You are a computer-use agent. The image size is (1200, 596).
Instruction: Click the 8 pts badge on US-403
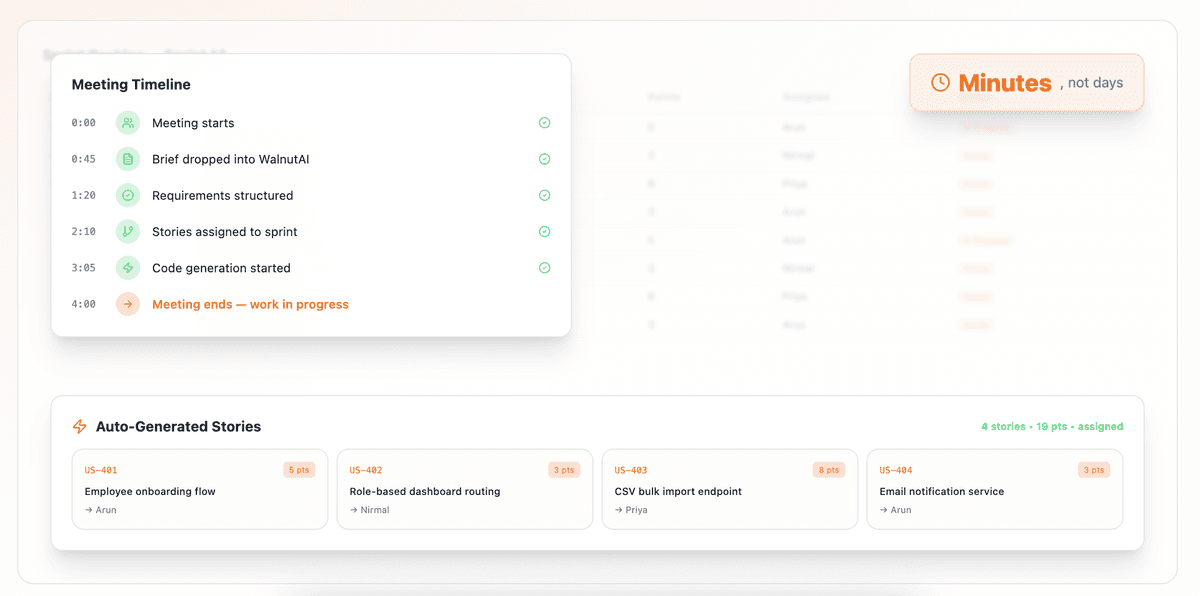828,469
